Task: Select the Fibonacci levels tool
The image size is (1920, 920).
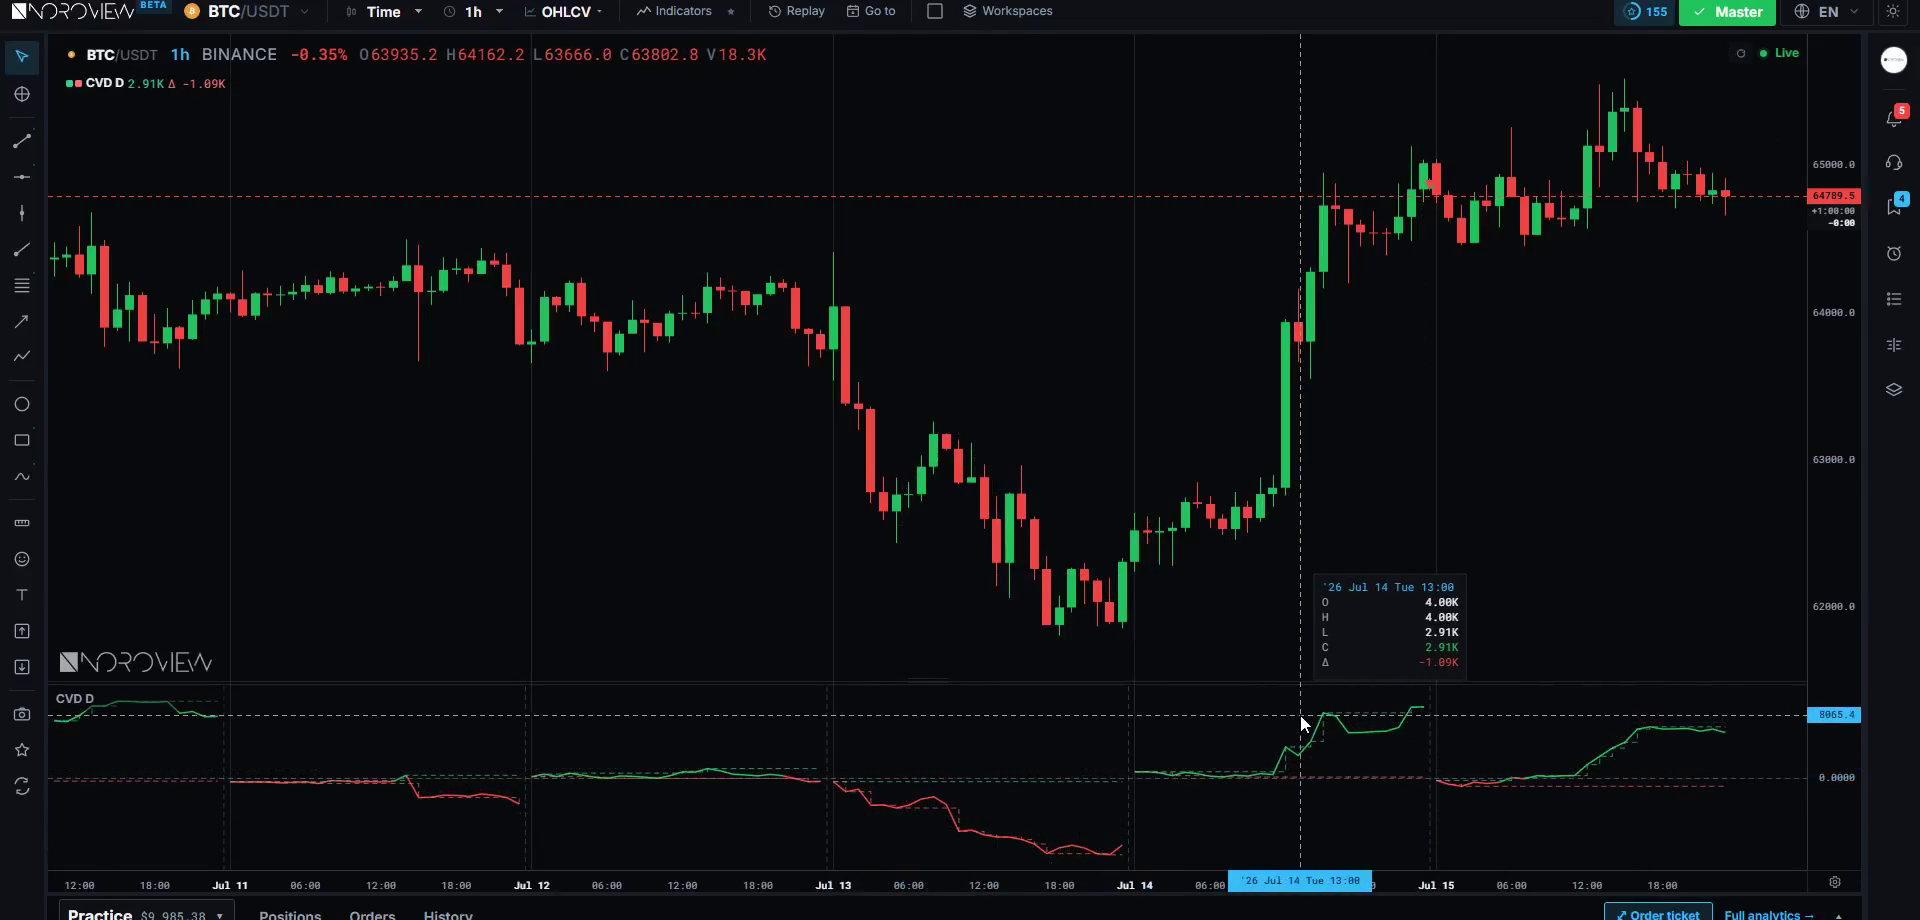Action: point(22,286)
